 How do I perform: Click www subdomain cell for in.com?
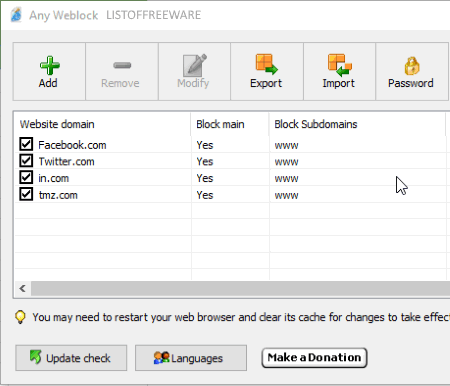click(x=286, y=179)
